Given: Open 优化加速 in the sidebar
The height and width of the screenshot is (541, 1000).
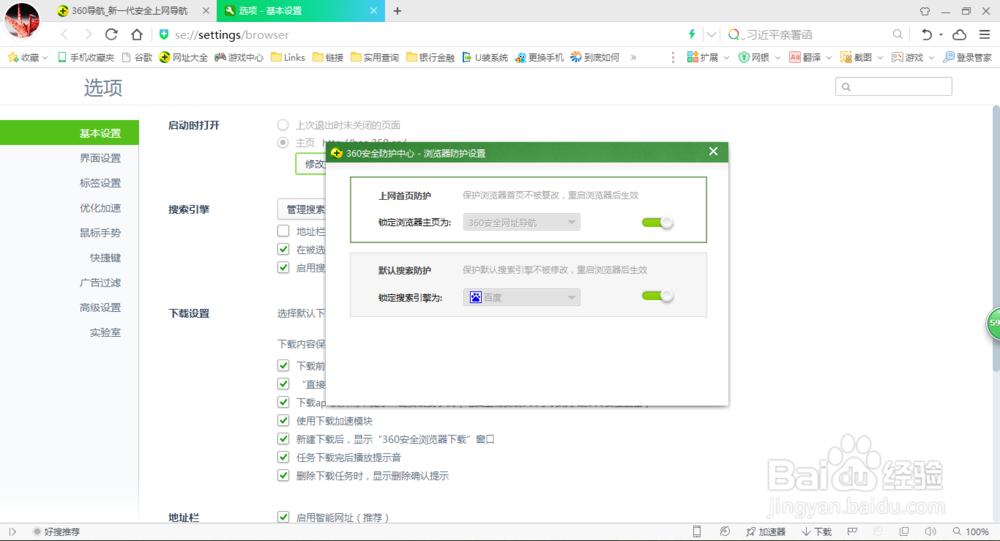Looking at the screenshot, I should (100, 208).
